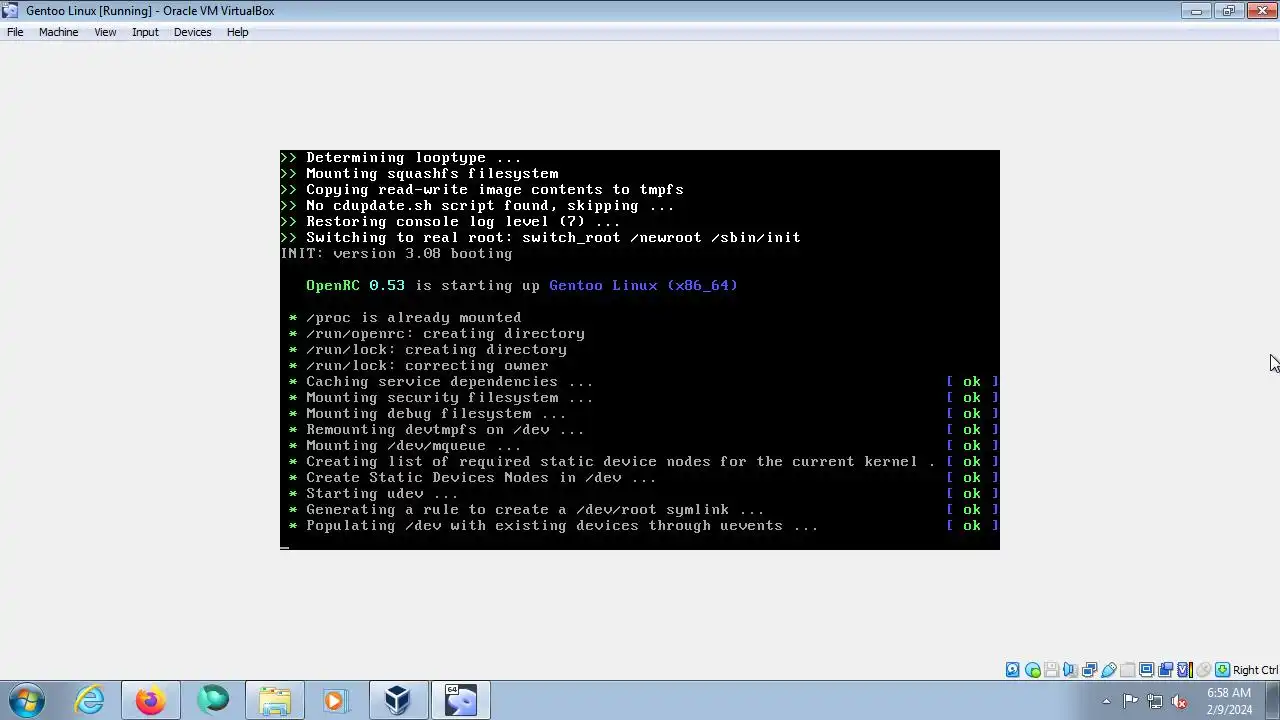Restore down the VirtualBox VM window
1280x720 pixels.
[x=1228, y=11]
